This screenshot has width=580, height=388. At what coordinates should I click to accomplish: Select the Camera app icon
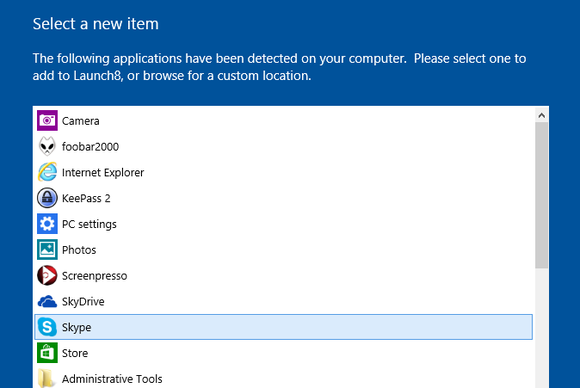(x=47, y=121)
